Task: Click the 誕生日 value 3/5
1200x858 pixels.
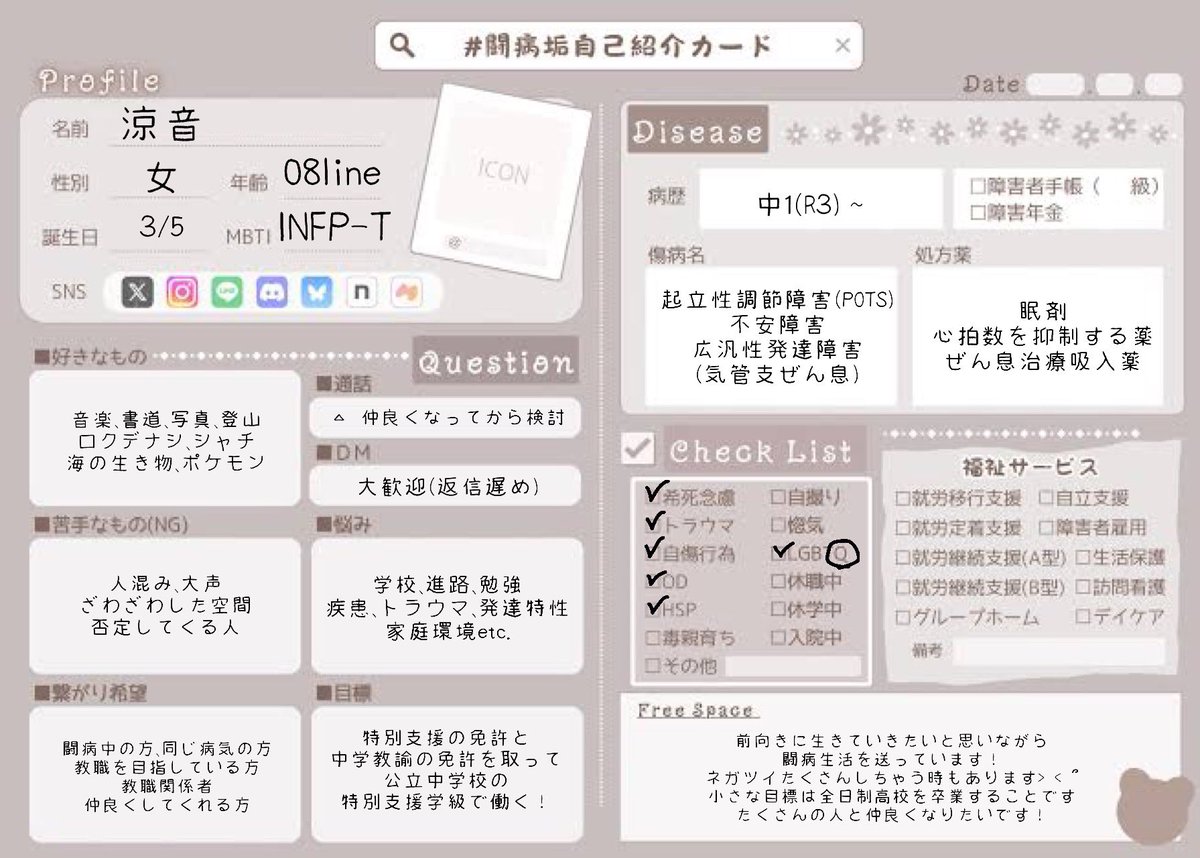Action: coord(162,228)
